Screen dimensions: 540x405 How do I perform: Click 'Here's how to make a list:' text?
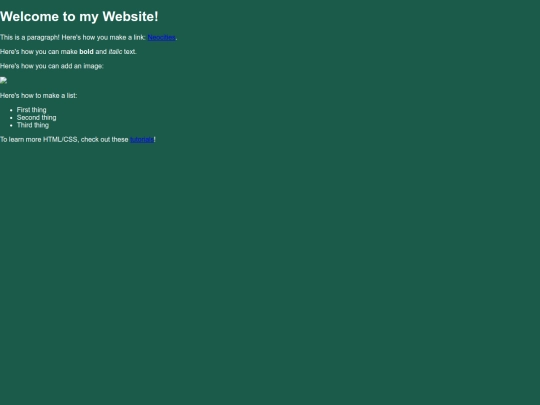pos(39,95)
